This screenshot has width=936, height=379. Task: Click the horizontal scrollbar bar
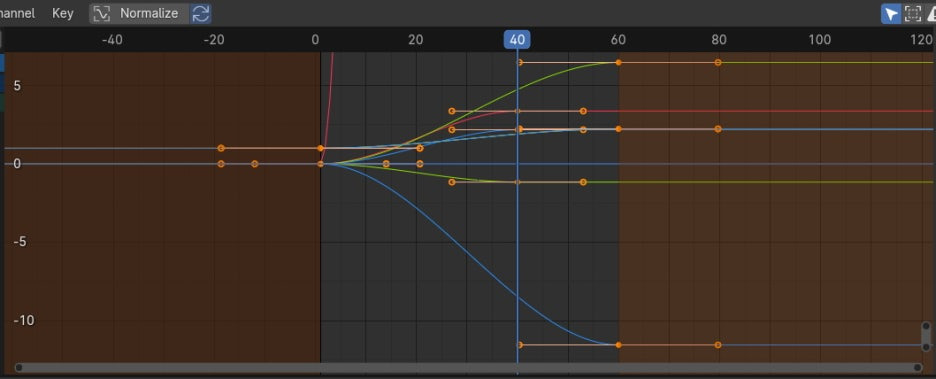[468, 368]
